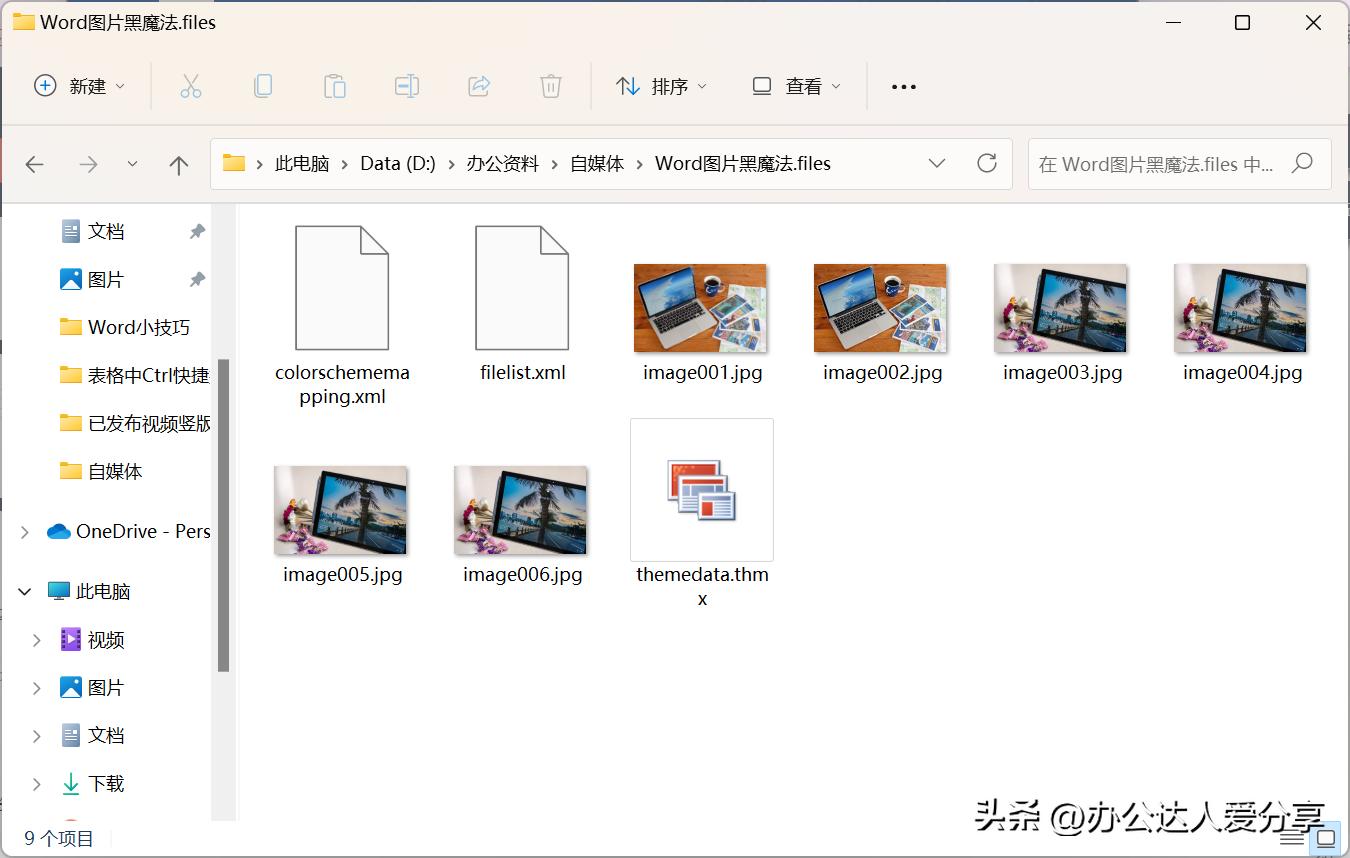Navigate up one folder level with up arrow

pos(179,164)
